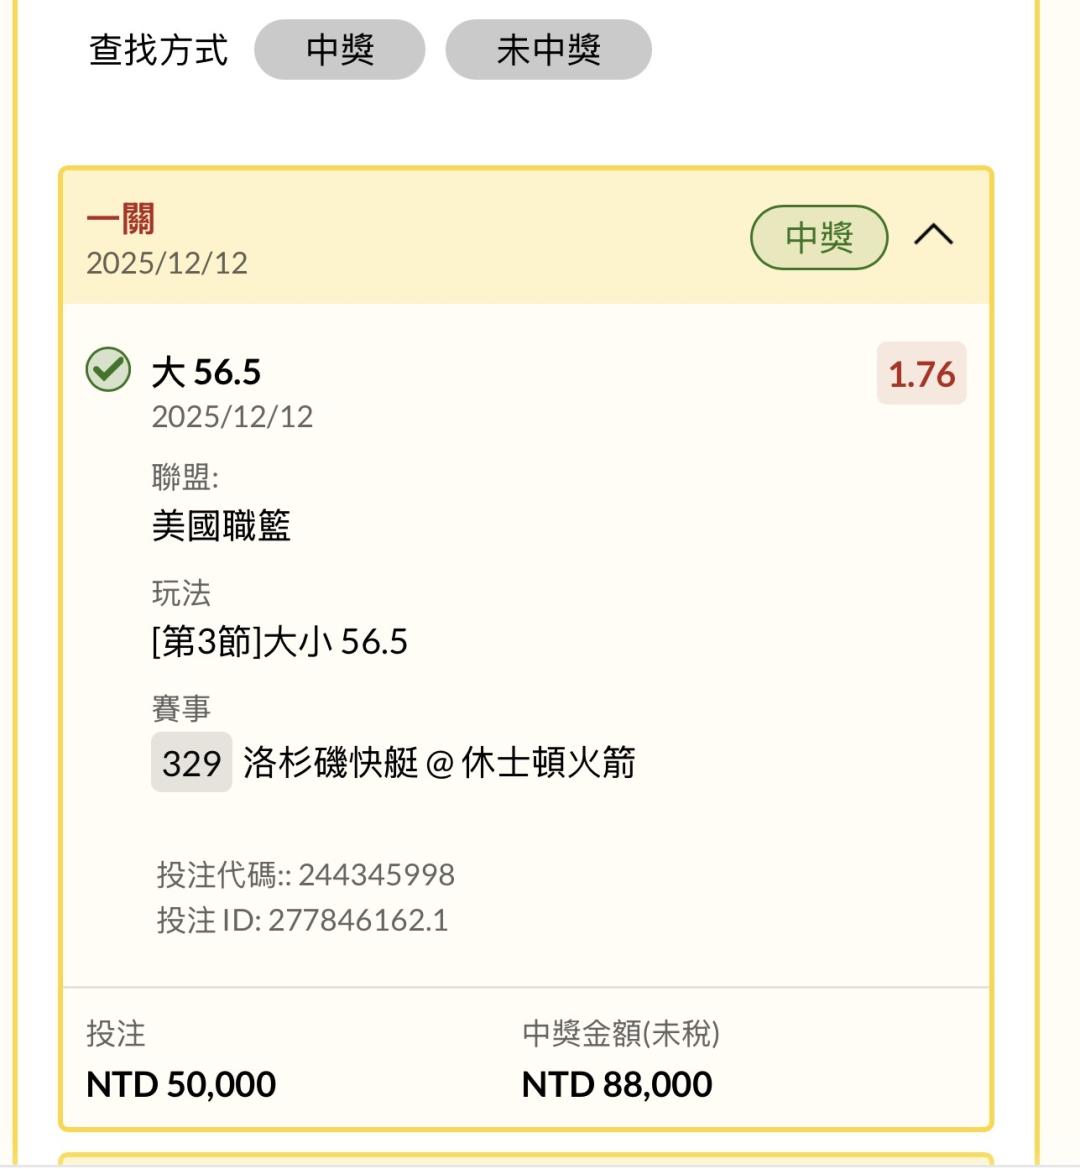Filter bets by 未中獎
1080x1169 pixels.
548,49
